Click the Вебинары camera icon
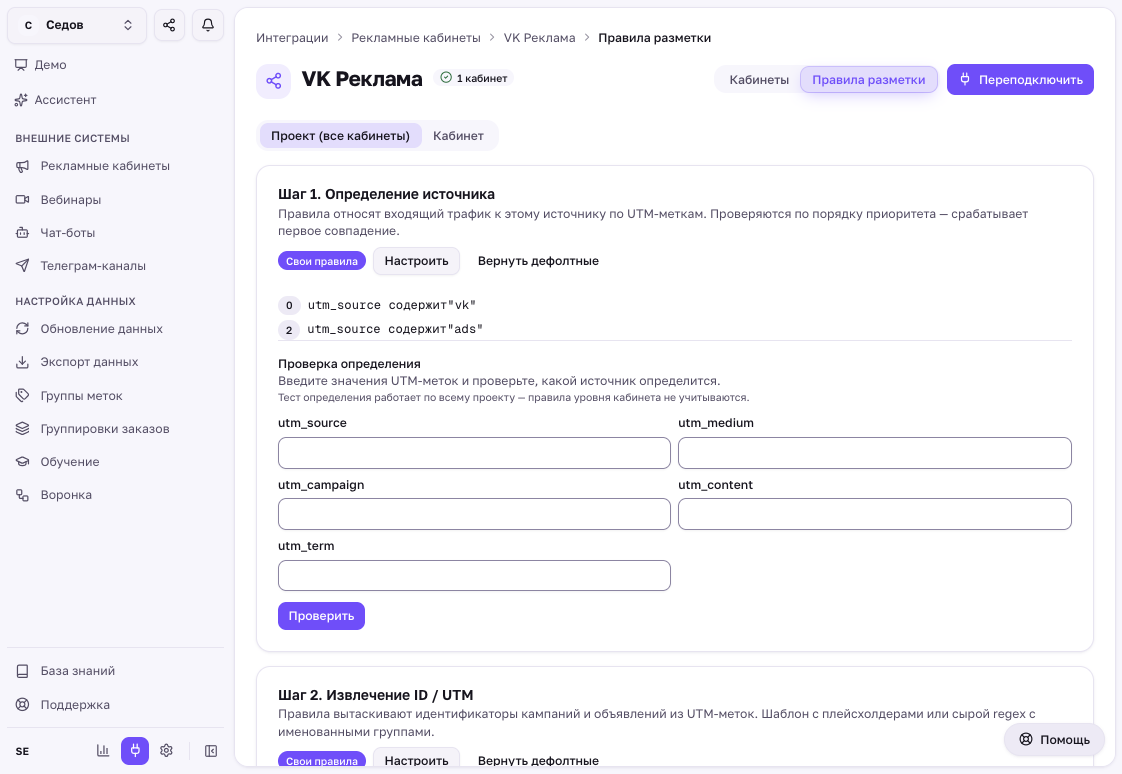The image size is (1122, 774). [22, 200]
